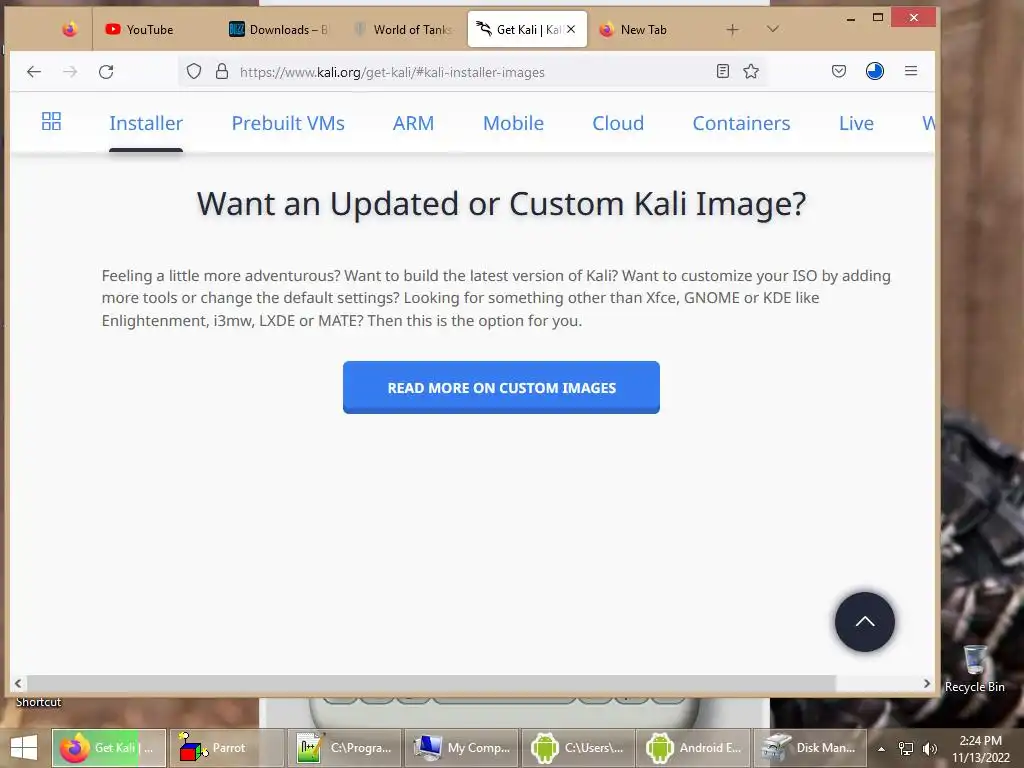Select Firefox Get Kali taskbar button
1024x768 pixels.
(x=108, y=748)
